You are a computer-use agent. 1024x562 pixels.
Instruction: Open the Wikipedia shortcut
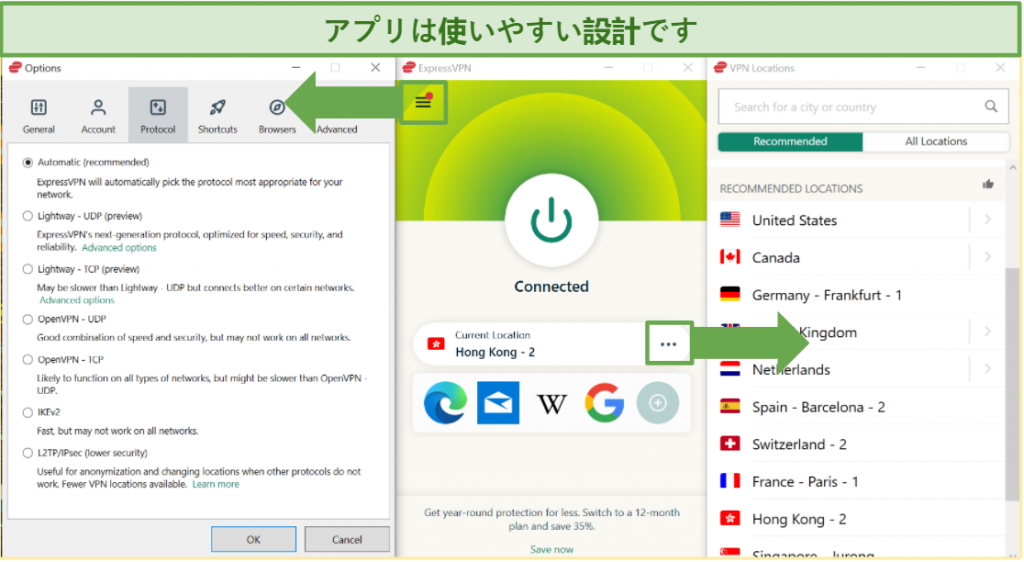(551, 404)
